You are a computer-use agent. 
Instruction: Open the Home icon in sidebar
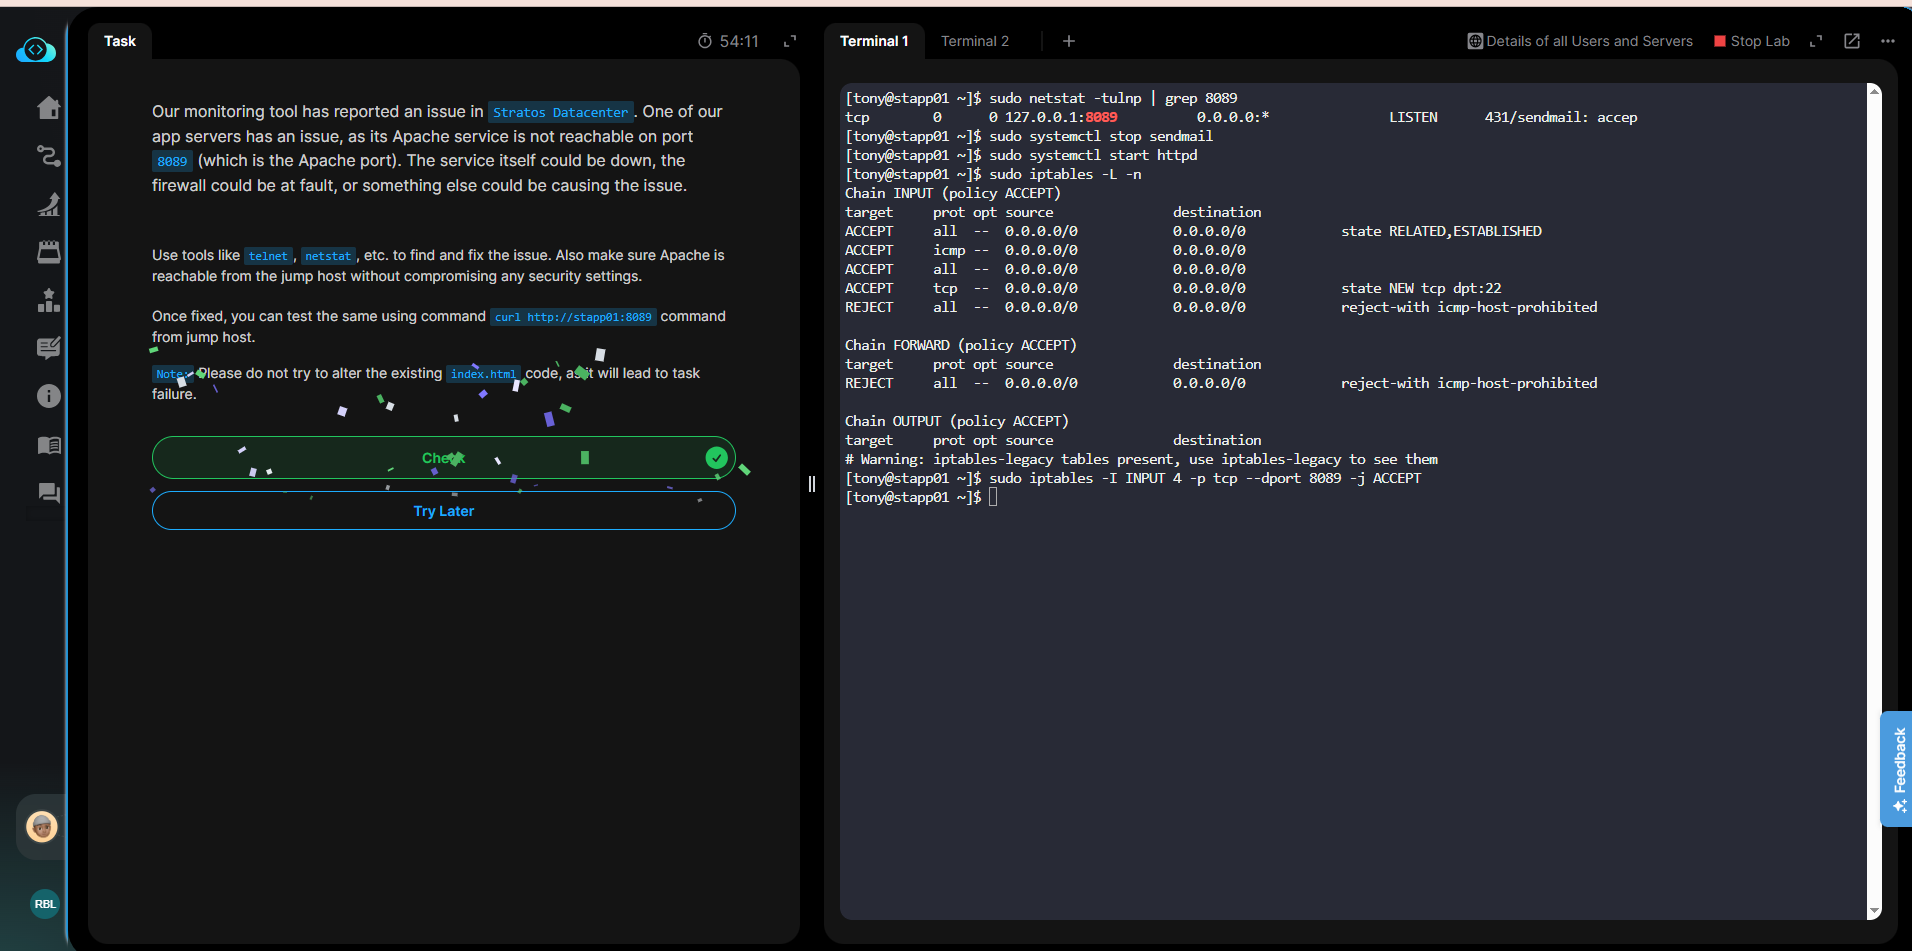[x=48, y=108]
